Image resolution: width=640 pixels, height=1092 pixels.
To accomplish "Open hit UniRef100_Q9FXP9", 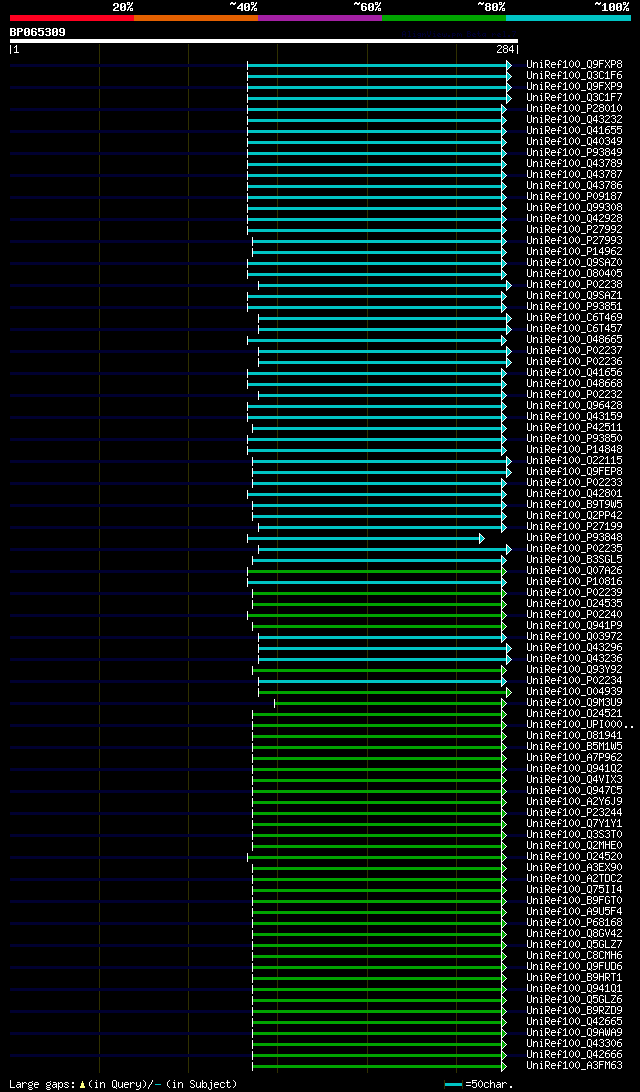I will [x=575, y=87].
